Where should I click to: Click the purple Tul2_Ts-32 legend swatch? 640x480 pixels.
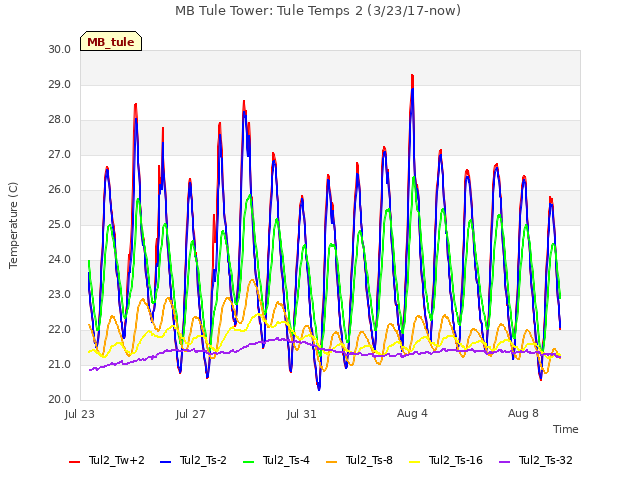click(x=504, y=462)
